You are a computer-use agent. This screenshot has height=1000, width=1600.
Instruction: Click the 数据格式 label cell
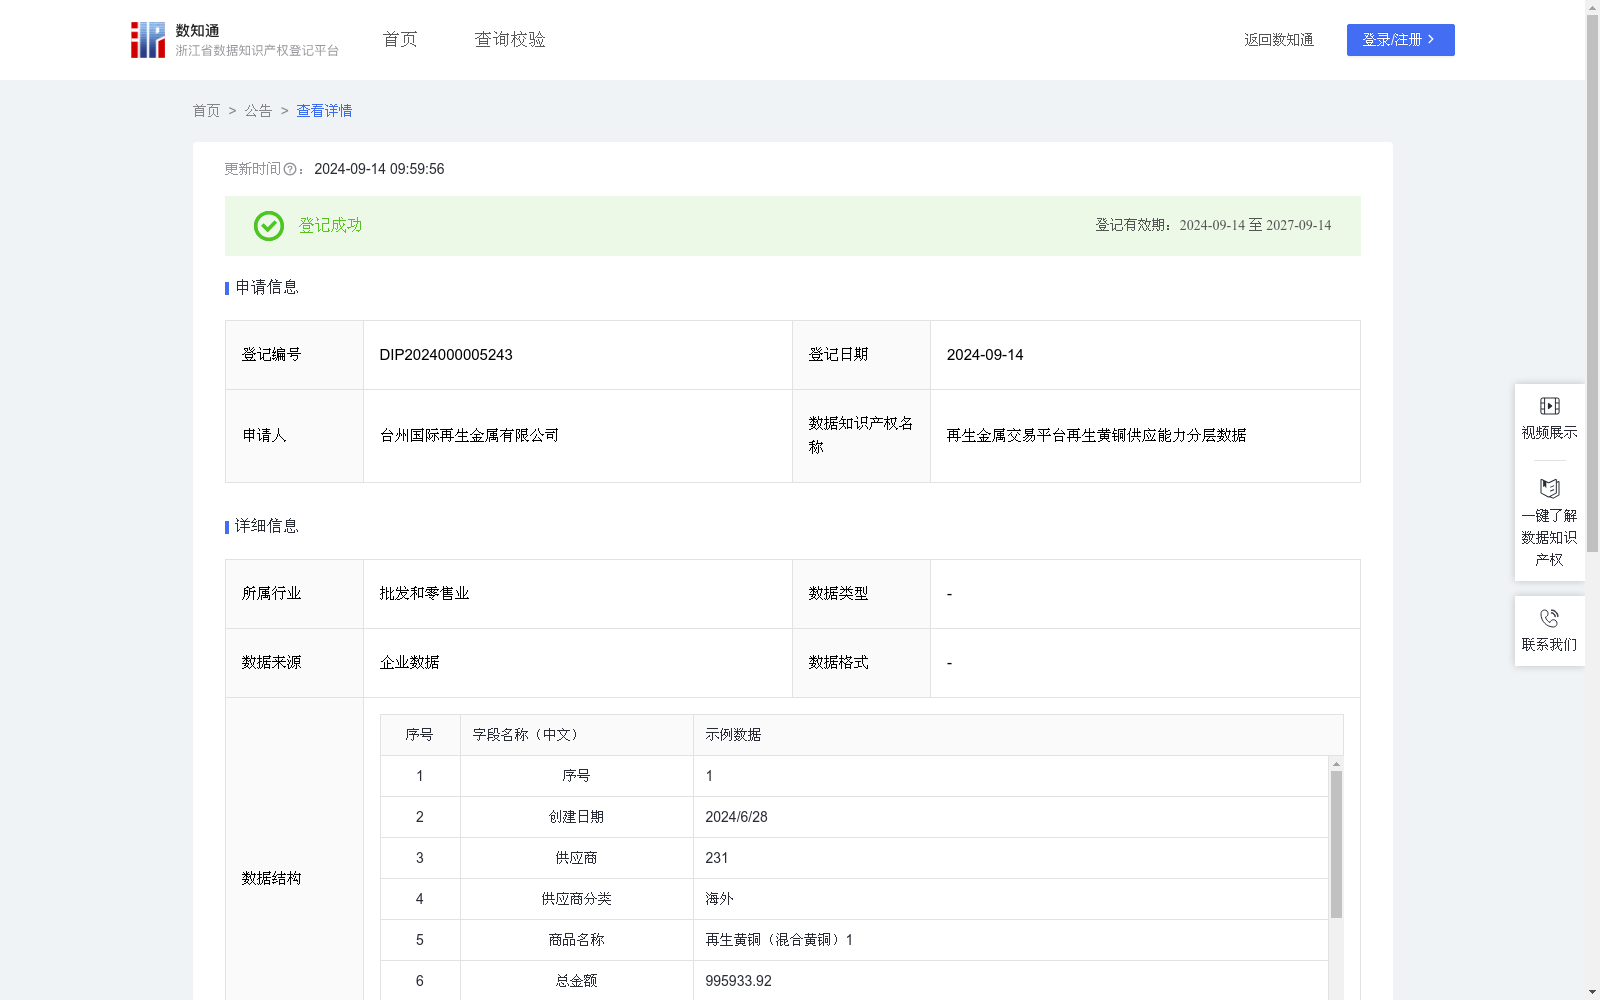[x=861, y=663]
